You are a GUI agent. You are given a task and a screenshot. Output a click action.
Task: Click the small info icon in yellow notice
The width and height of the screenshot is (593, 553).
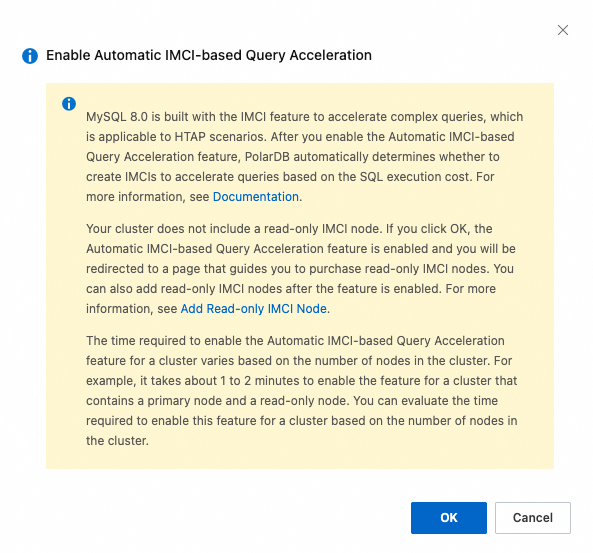pos(69,103)
